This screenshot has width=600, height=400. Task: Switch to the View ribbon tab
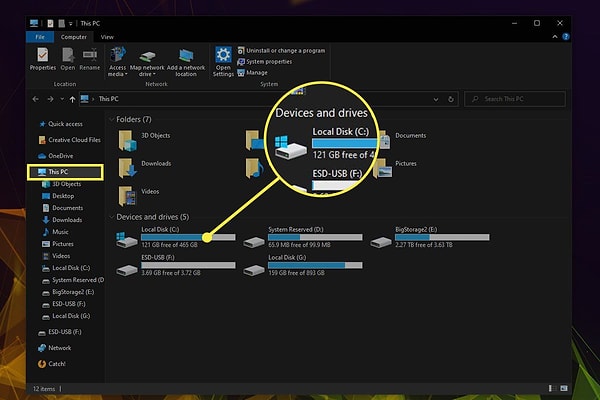click(107, 37)
